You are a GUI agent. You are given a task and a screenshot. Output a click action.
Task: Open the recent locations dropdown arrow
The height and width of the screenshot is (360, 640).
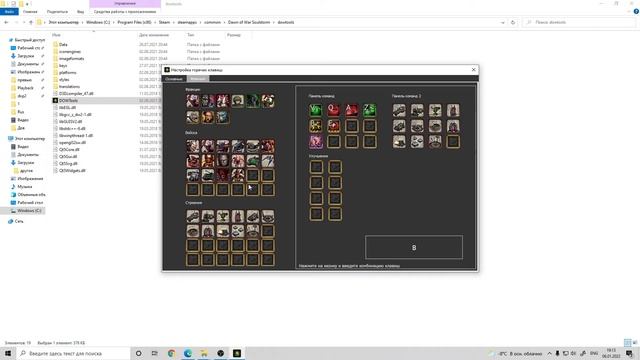point(24,22)
